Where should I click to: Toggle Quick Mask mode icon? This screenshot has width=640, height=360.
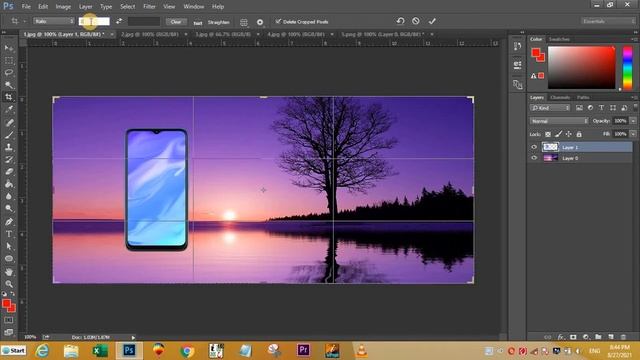click(x=9, y=320)
